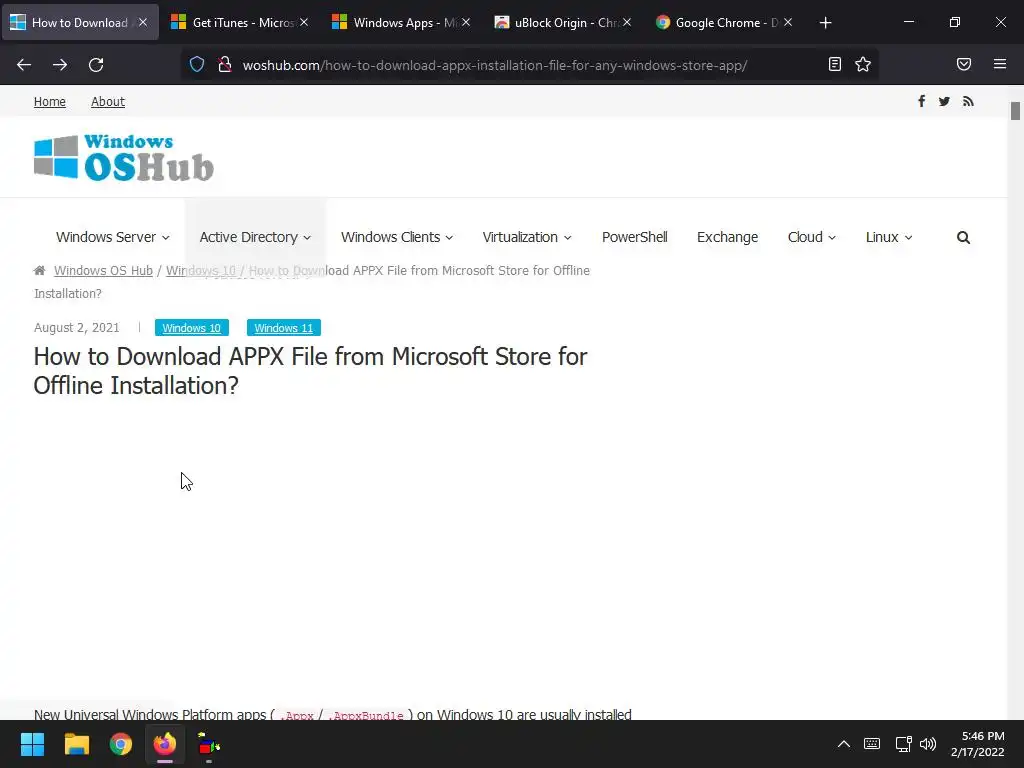The height and width of the screenshot is (768, 1024).
Task: Expand the Active Directory menu
Action: click(x=255, y=237)
